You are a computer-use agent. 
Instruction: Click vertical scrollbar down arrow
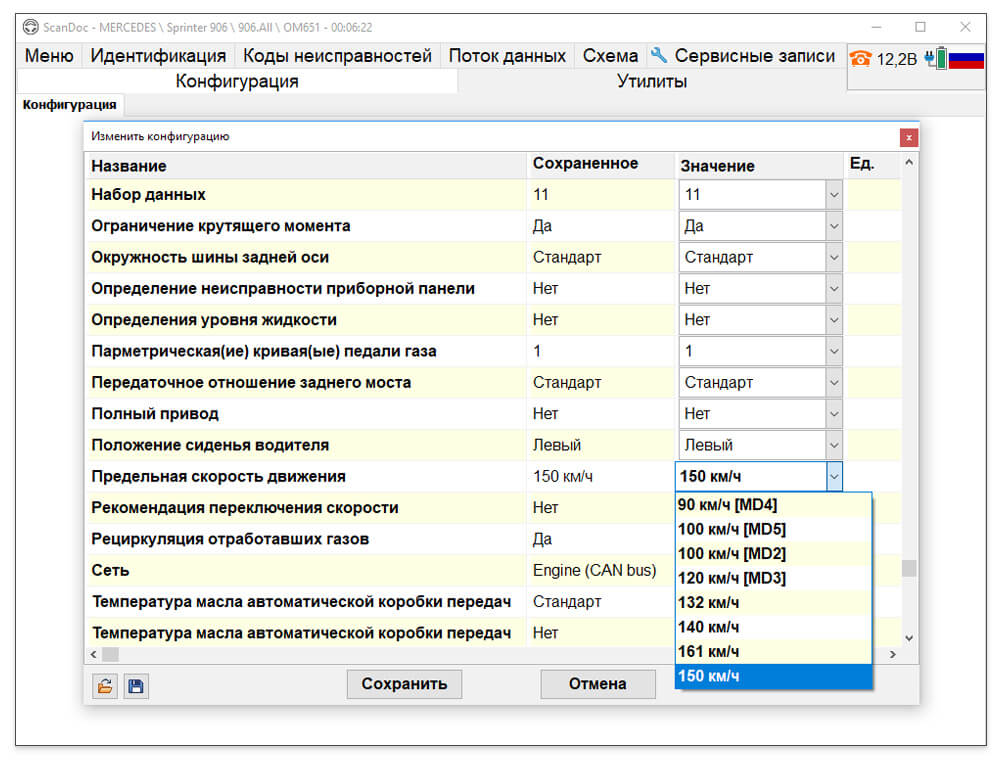909,638
